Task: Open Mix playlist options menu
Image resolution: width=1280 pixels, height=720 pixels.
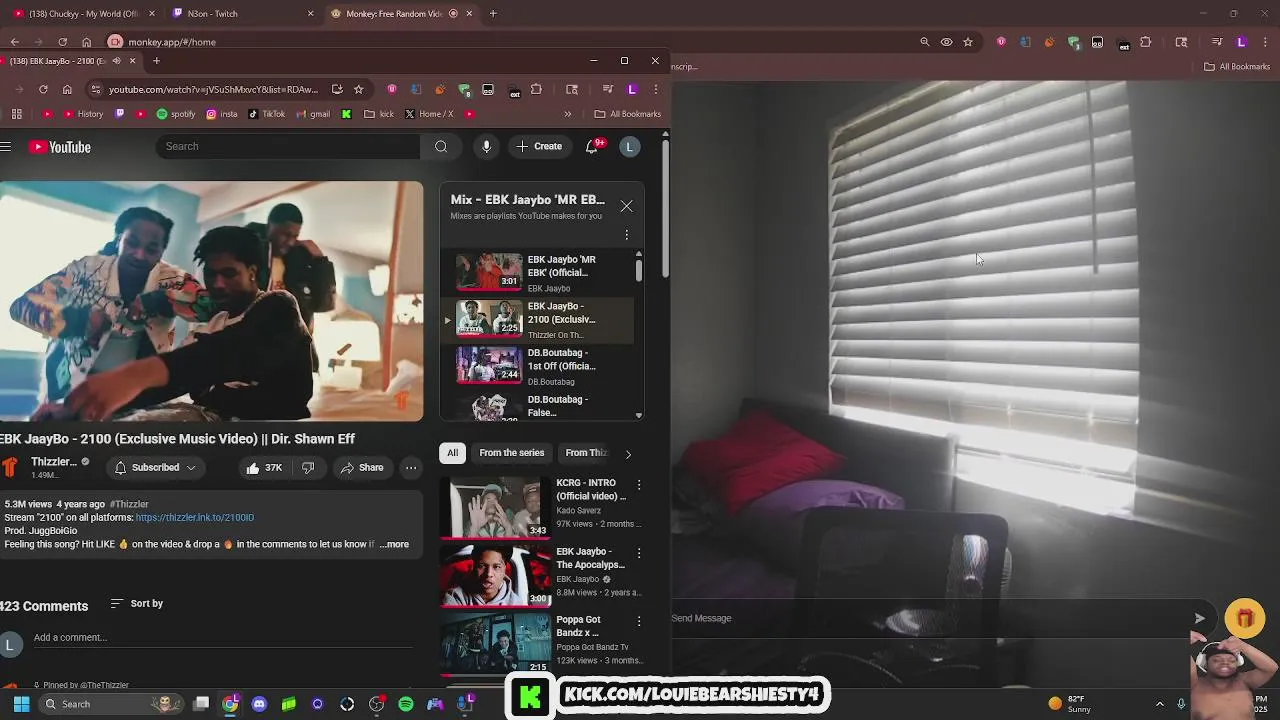Action: point(627,235)
